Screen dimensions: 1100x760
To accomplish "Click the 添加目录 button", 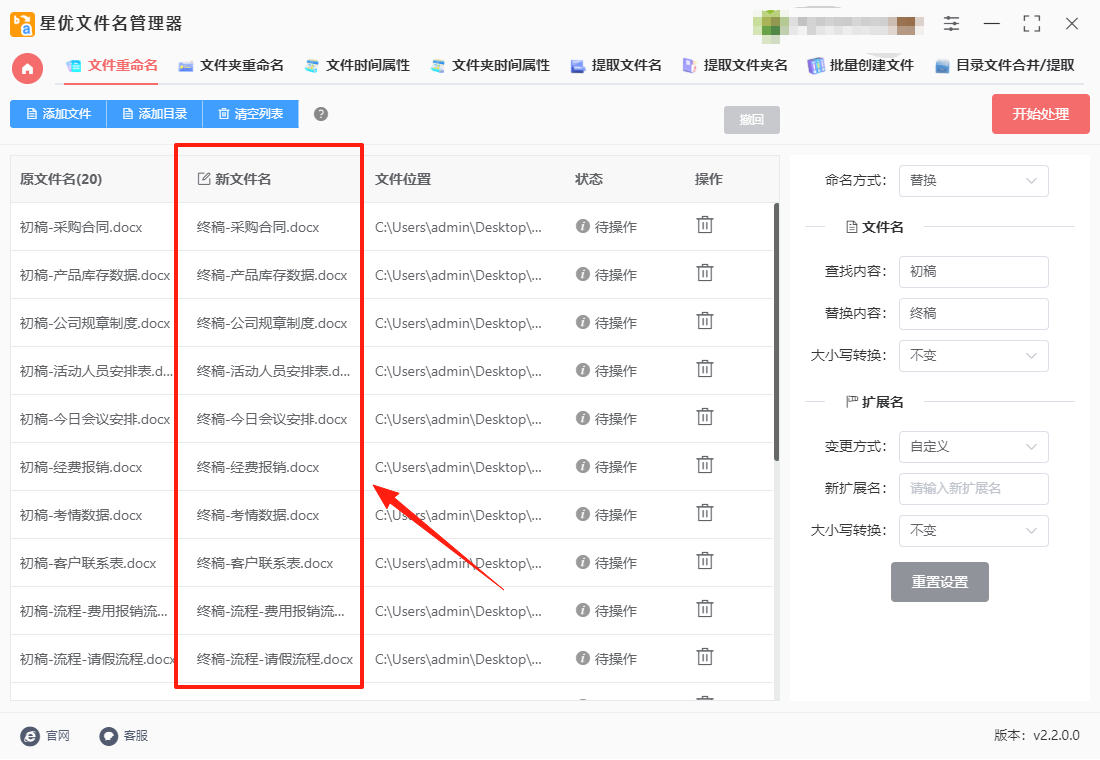I will 154,114.
